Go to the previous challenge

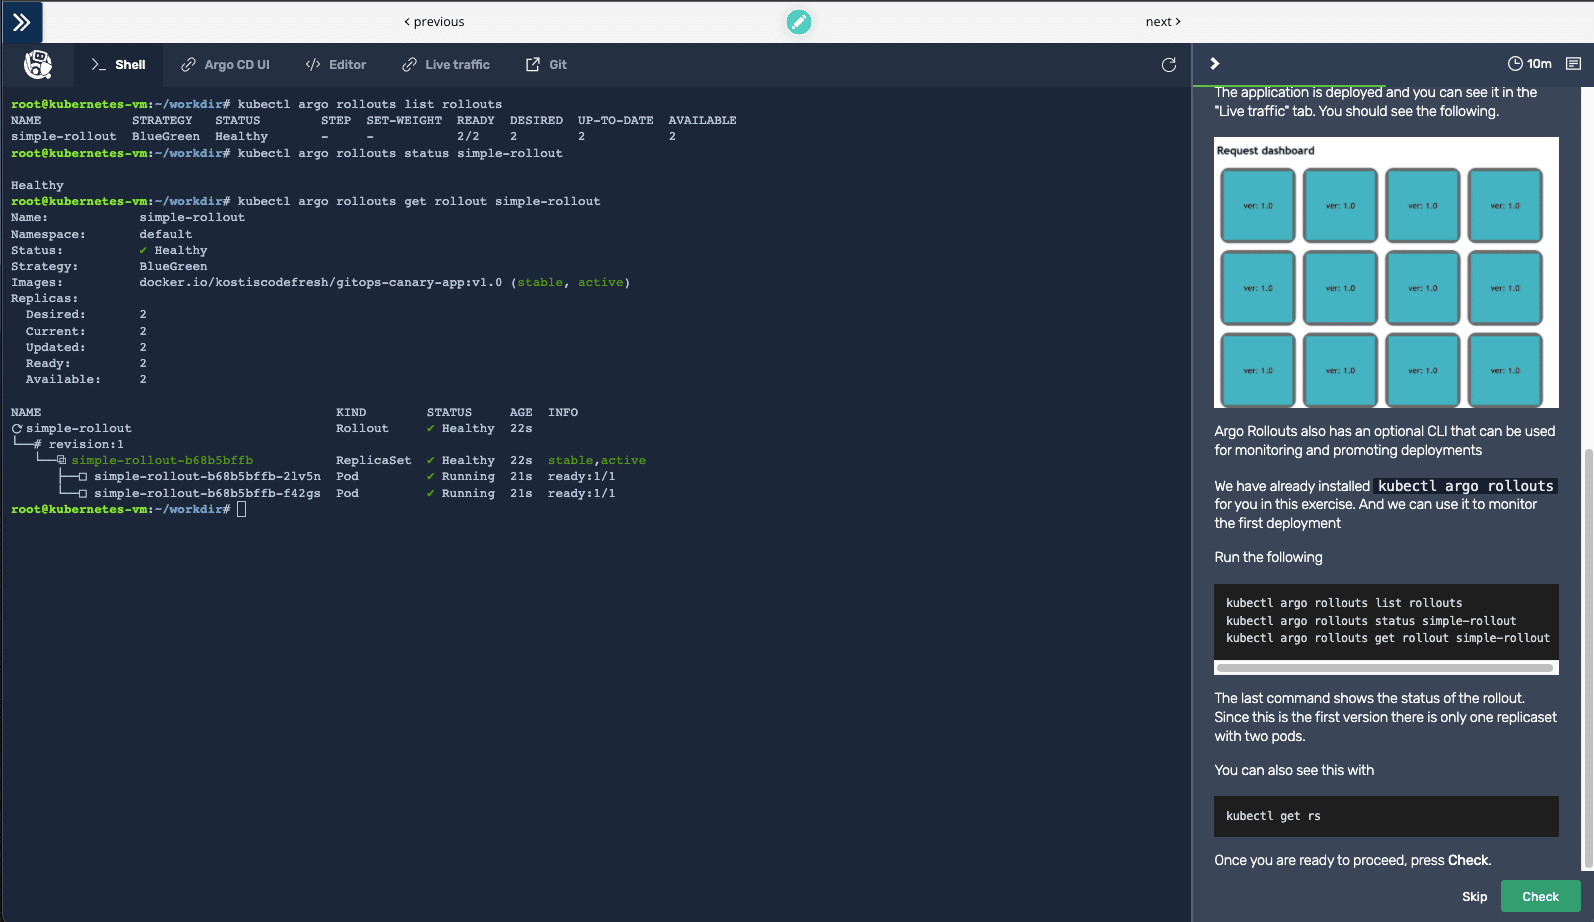pos(434,22)
